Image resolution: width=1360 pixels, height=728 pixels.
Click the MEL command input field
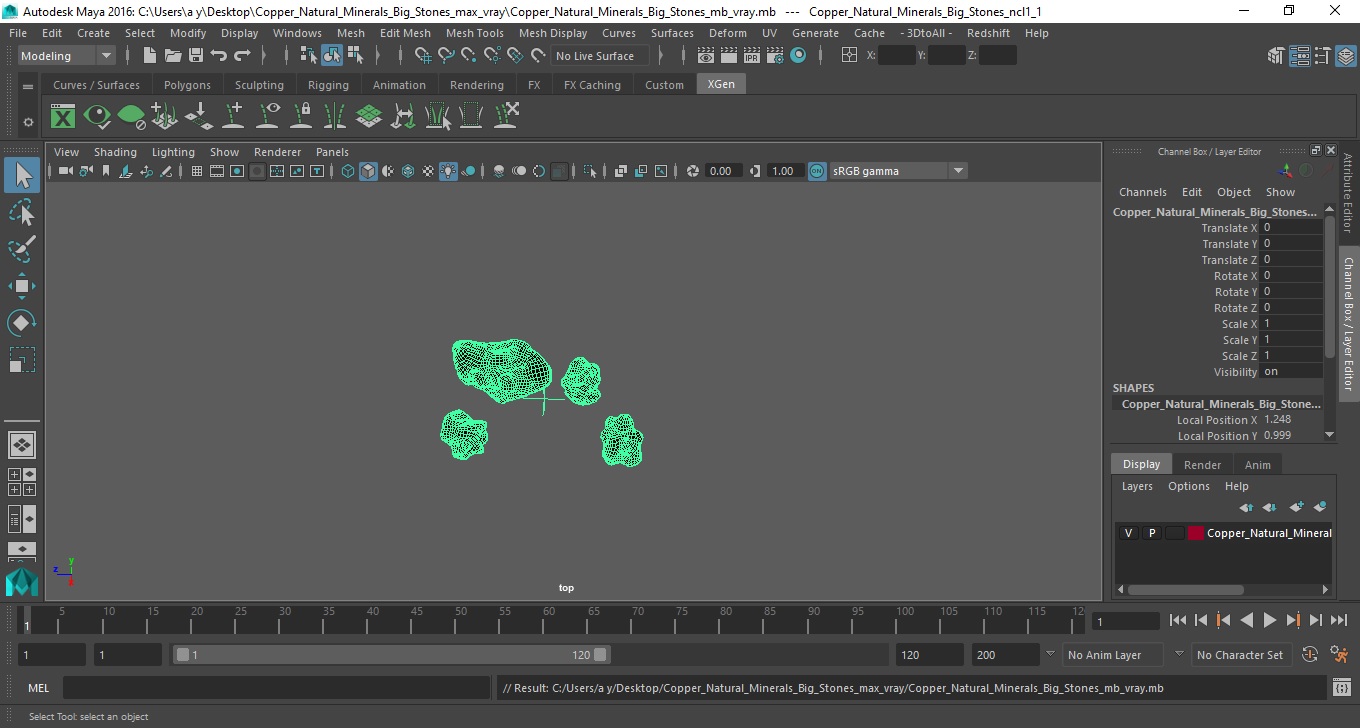[279, 688]
